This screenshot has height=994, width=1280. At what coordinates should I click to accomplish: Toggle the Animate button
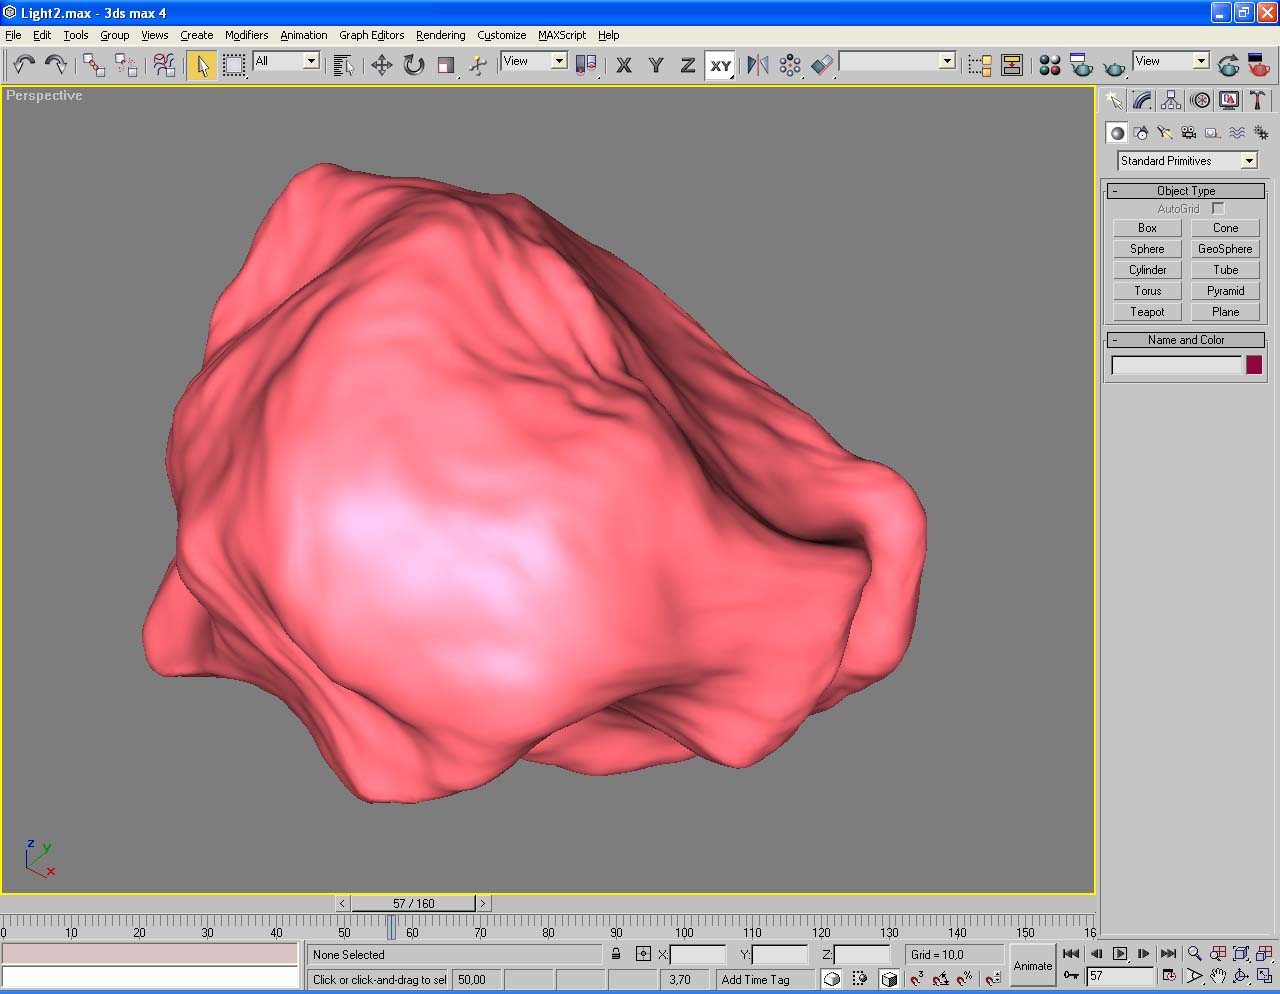pyautogui.click(x=1032, y=965)
